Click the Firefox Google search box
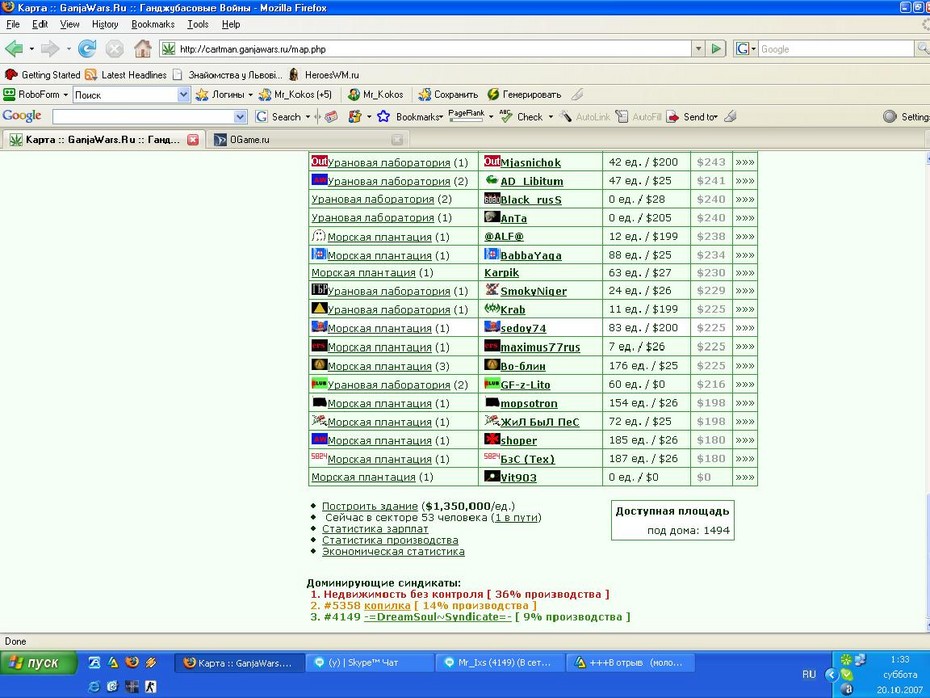The image size is (930, 698). click(x=835, y=49)
